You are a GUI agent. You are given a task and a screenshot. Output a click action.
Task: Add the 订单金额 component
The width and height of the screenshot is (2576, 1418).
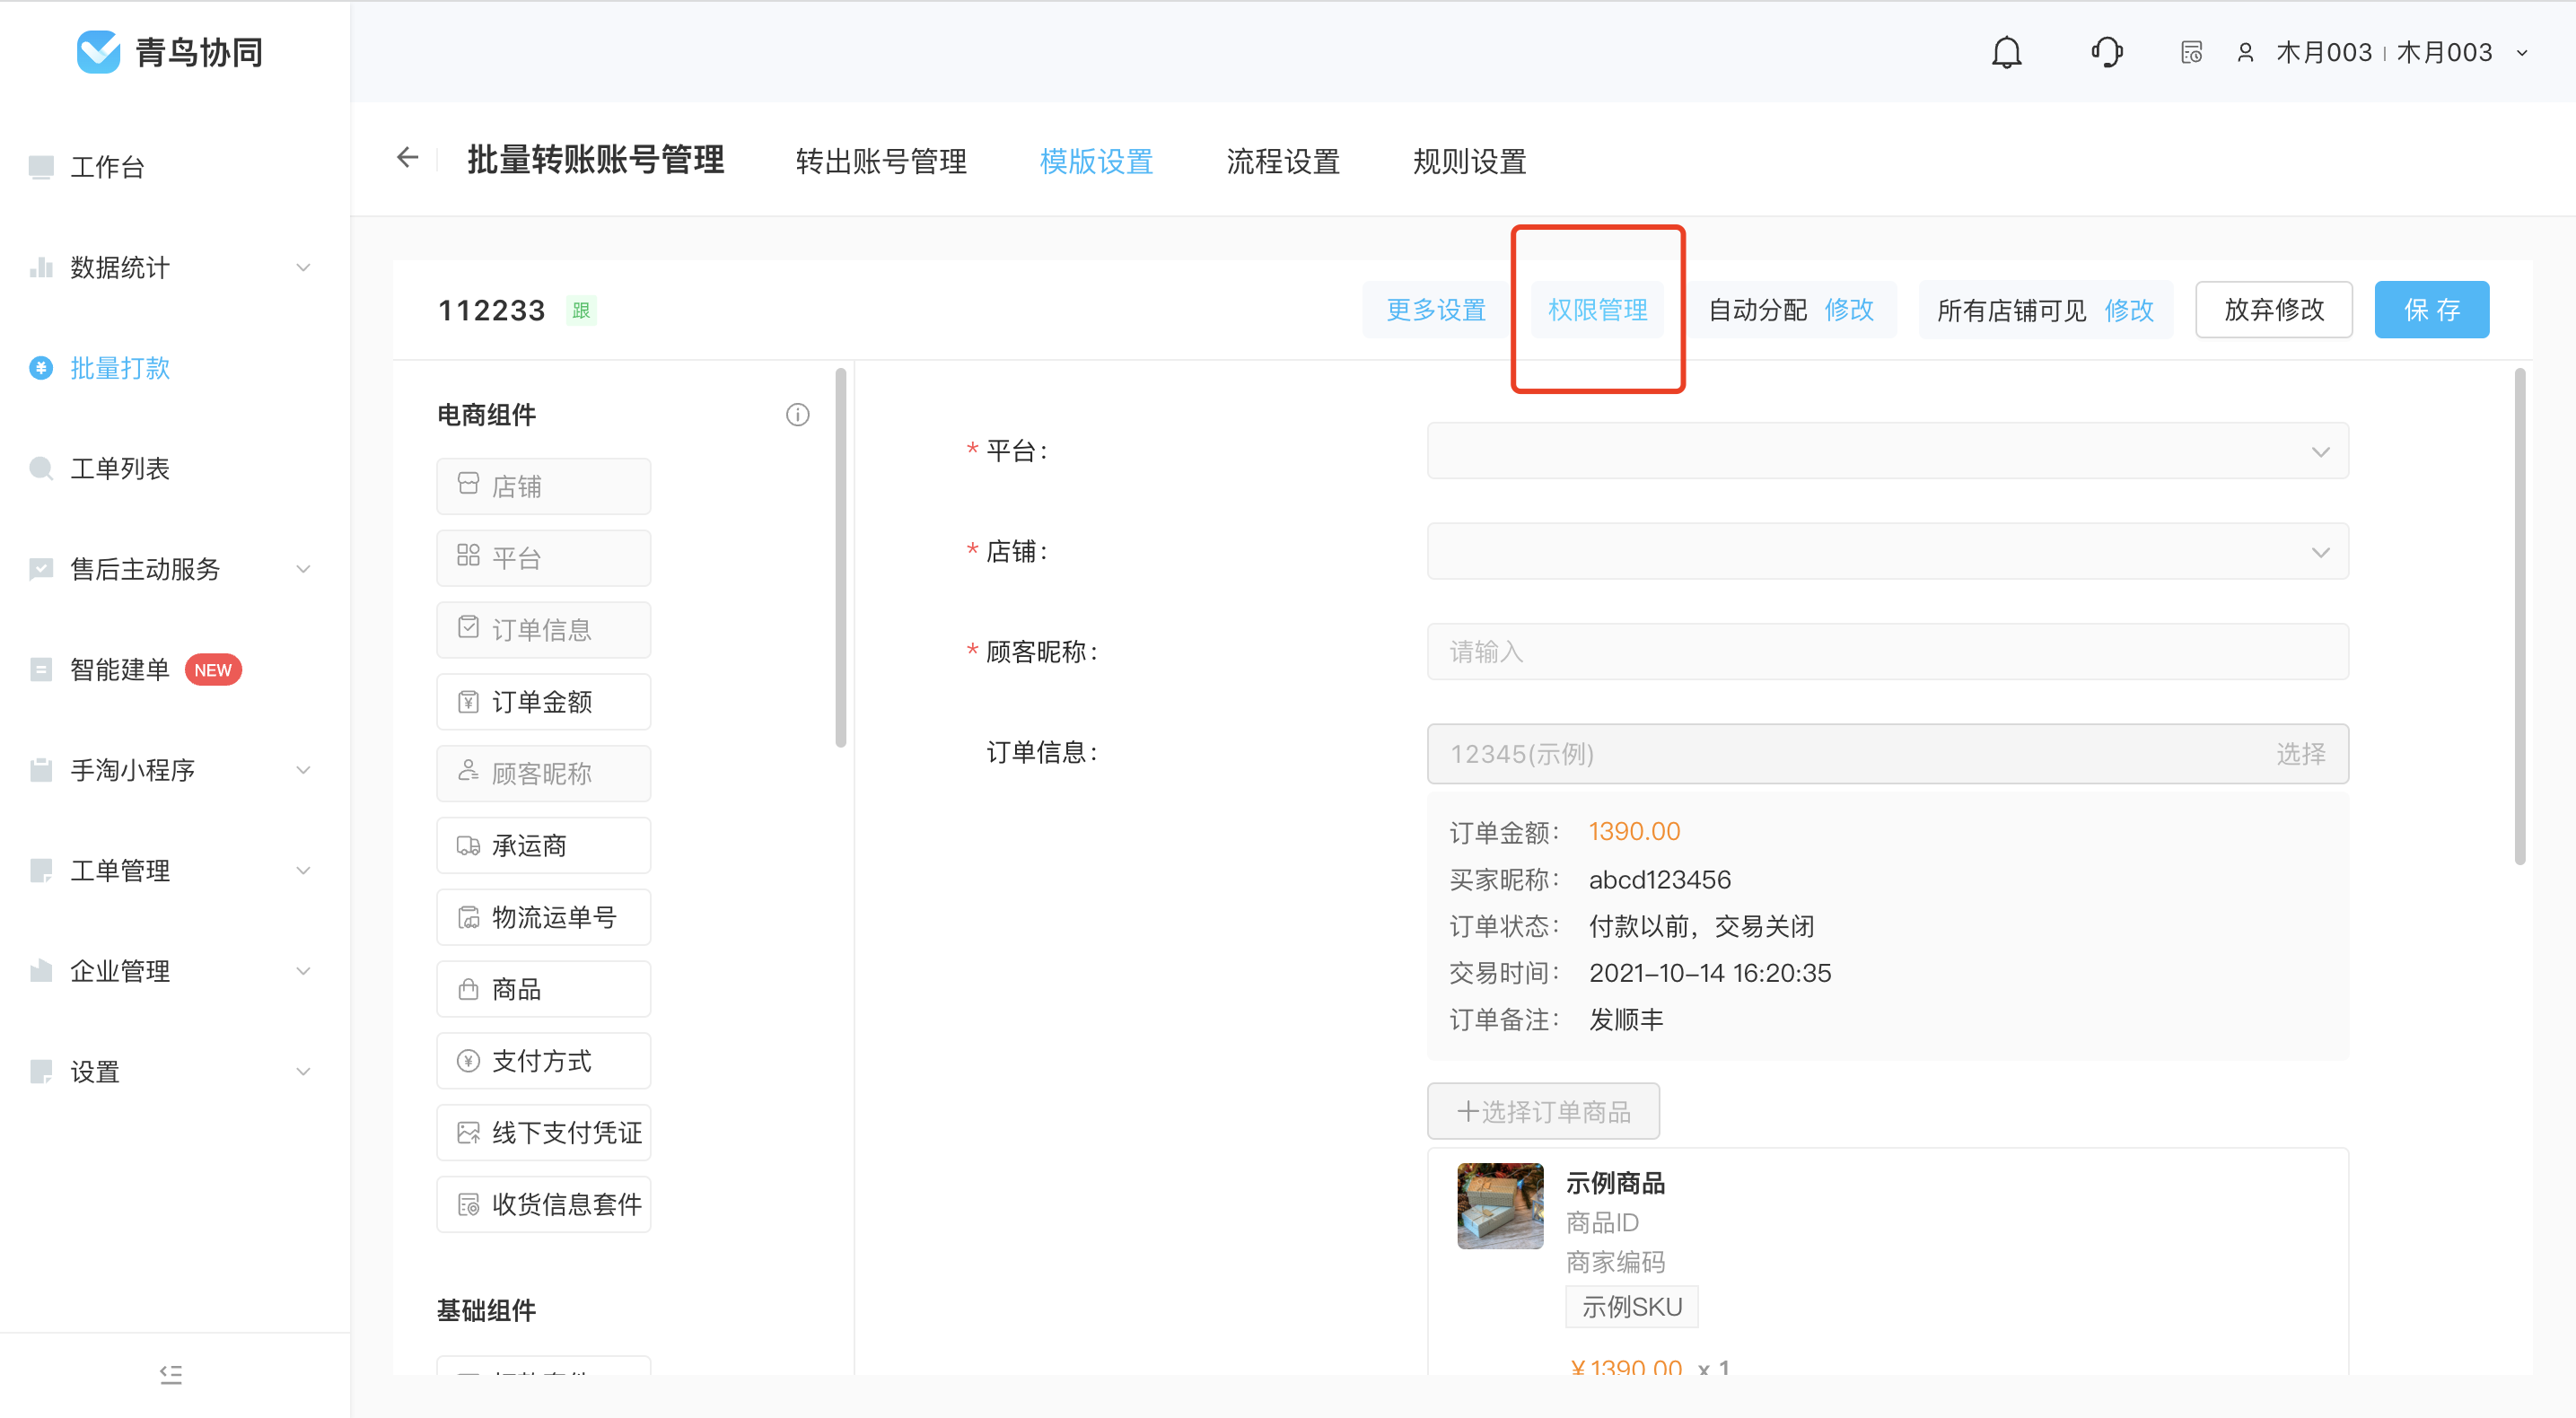click(543, 702)
